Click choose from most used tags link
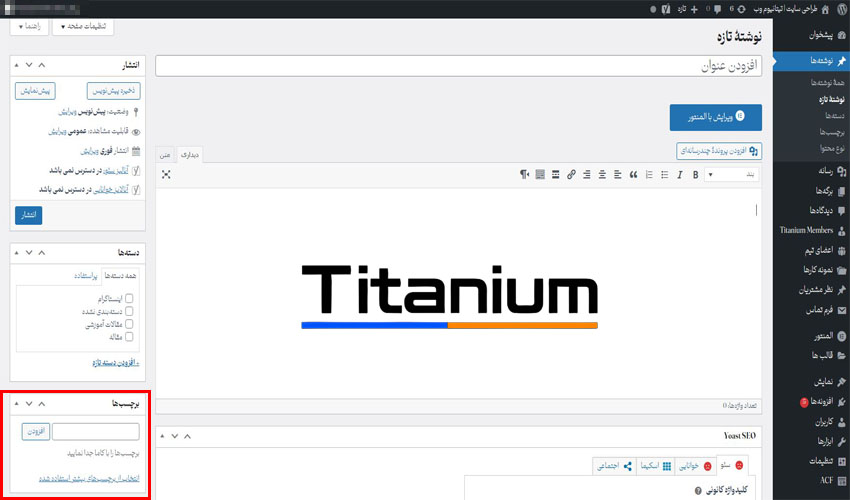 [x=89, y=478]
